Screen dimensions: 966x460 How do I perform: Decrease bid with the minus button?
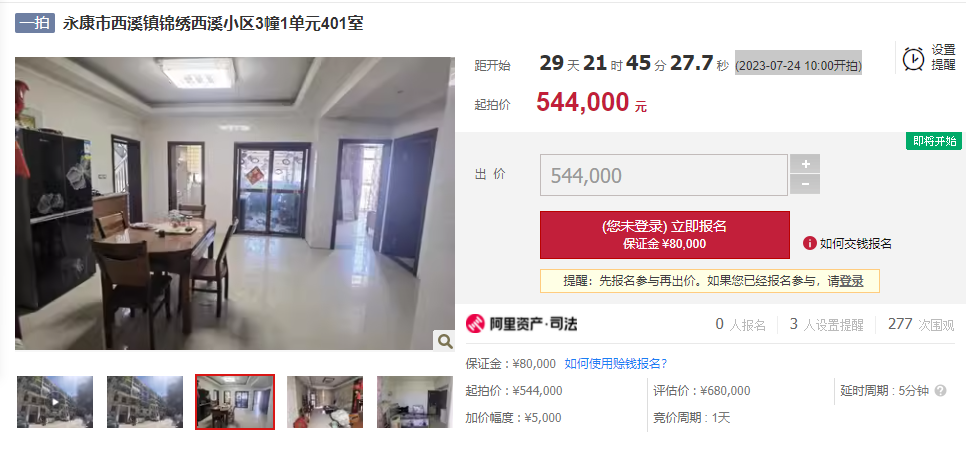click(x=805, y=184)
